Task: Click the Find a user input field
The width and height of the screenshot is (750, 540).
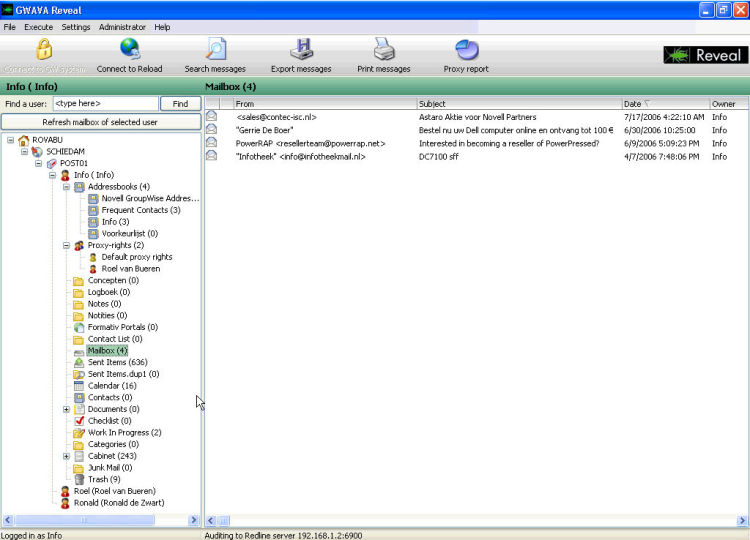Action: [x=106, y=103]
